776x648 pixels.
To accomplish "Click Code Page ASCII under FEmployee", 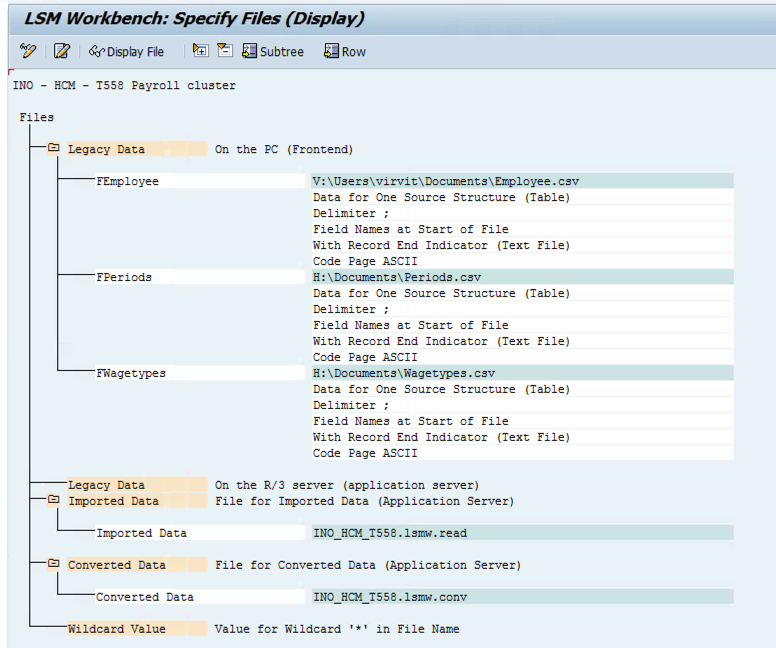I will [x=523, y=261].
